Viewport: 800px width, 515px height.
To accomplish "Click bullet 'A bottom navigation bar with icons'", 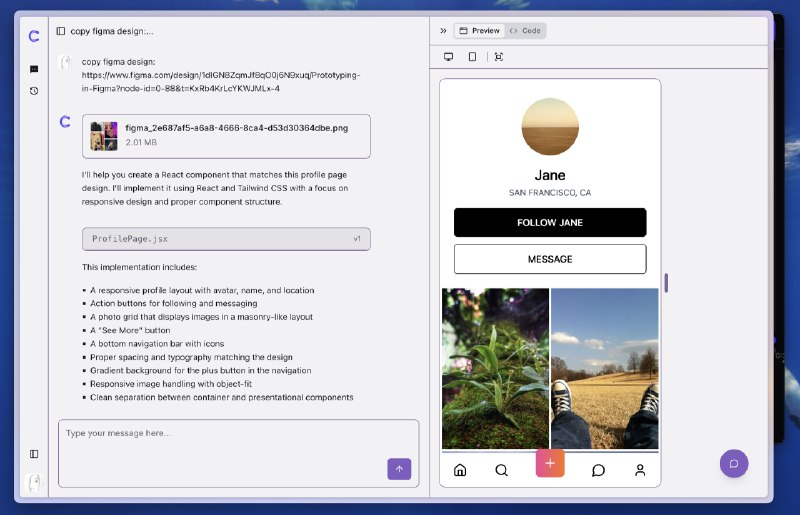I will [157, 344].
